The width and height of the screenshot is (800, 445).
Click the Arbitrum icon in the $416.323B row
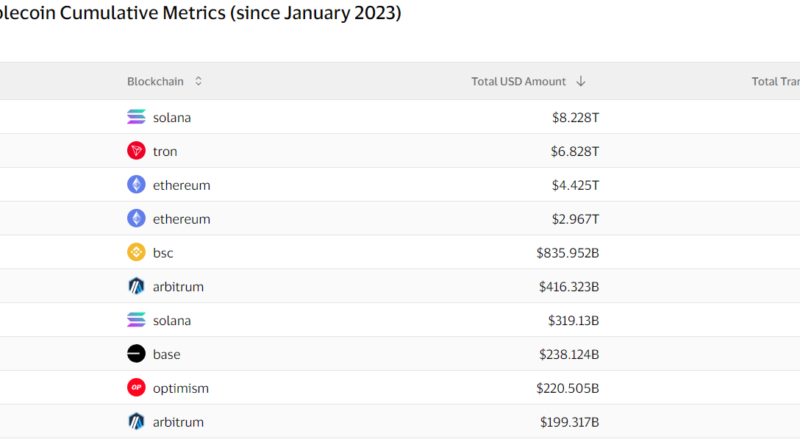pos(136,287)
